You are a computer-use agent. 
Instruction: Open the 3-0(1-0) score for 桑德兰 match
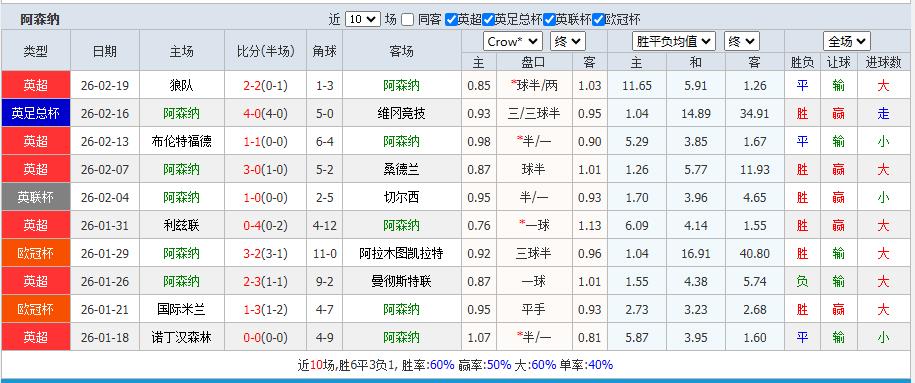click(x=266, y=170)
